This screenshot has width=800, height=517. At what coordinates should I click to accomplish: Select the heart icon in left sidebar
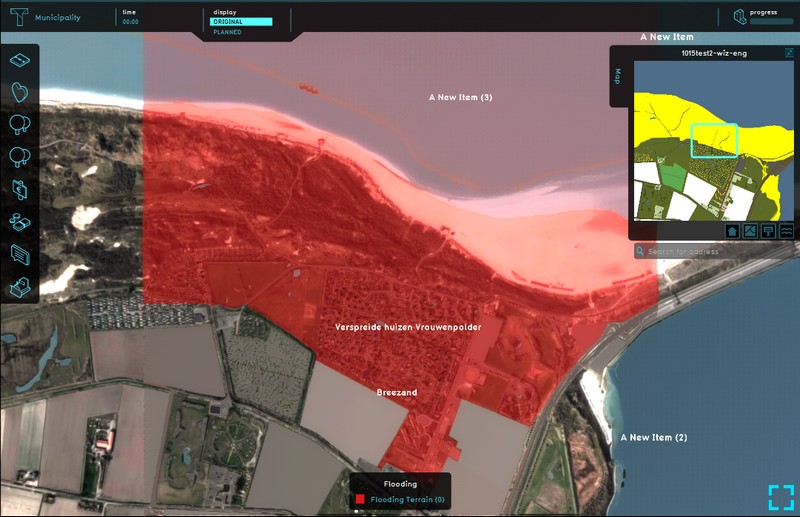(x=20, y=92)
